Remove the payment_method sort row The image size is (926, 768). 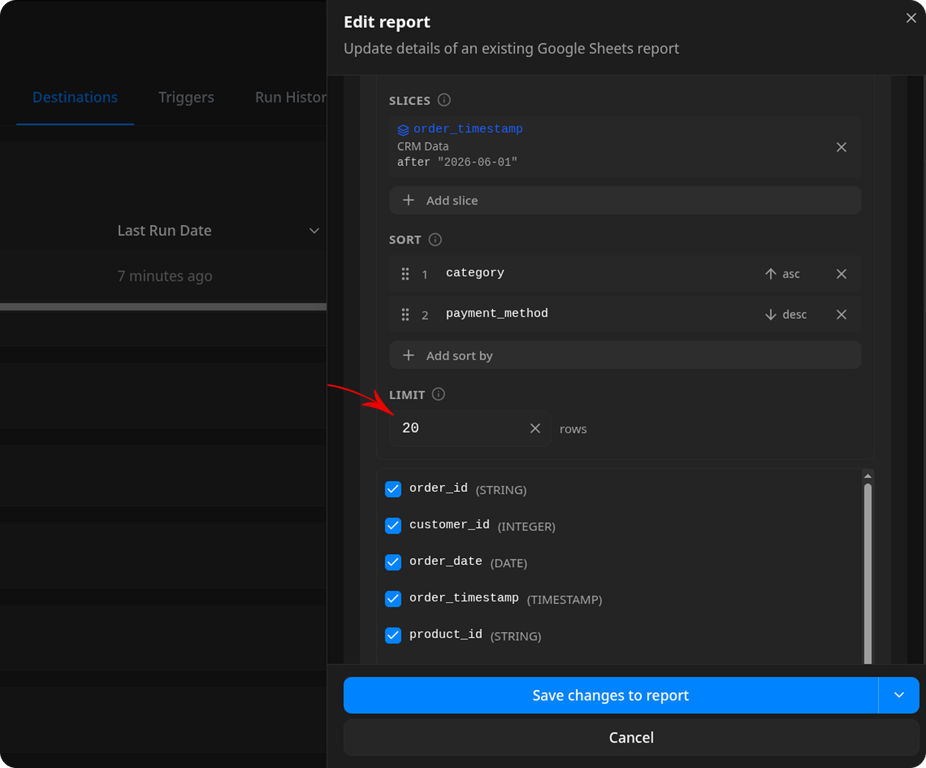842,314
